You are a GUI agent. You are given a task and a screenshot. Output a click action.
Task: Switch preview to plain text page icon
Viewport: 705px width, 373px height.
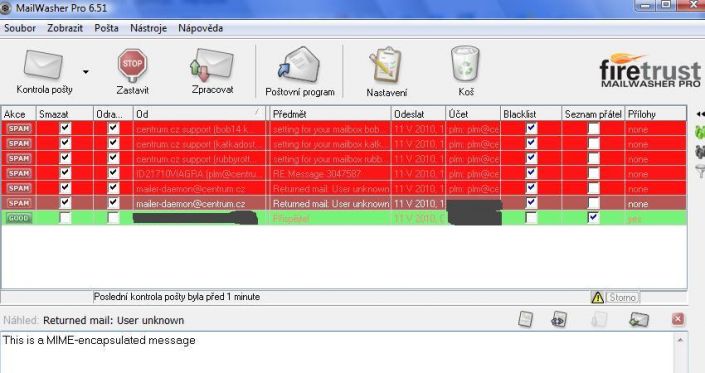coord(525,320)
